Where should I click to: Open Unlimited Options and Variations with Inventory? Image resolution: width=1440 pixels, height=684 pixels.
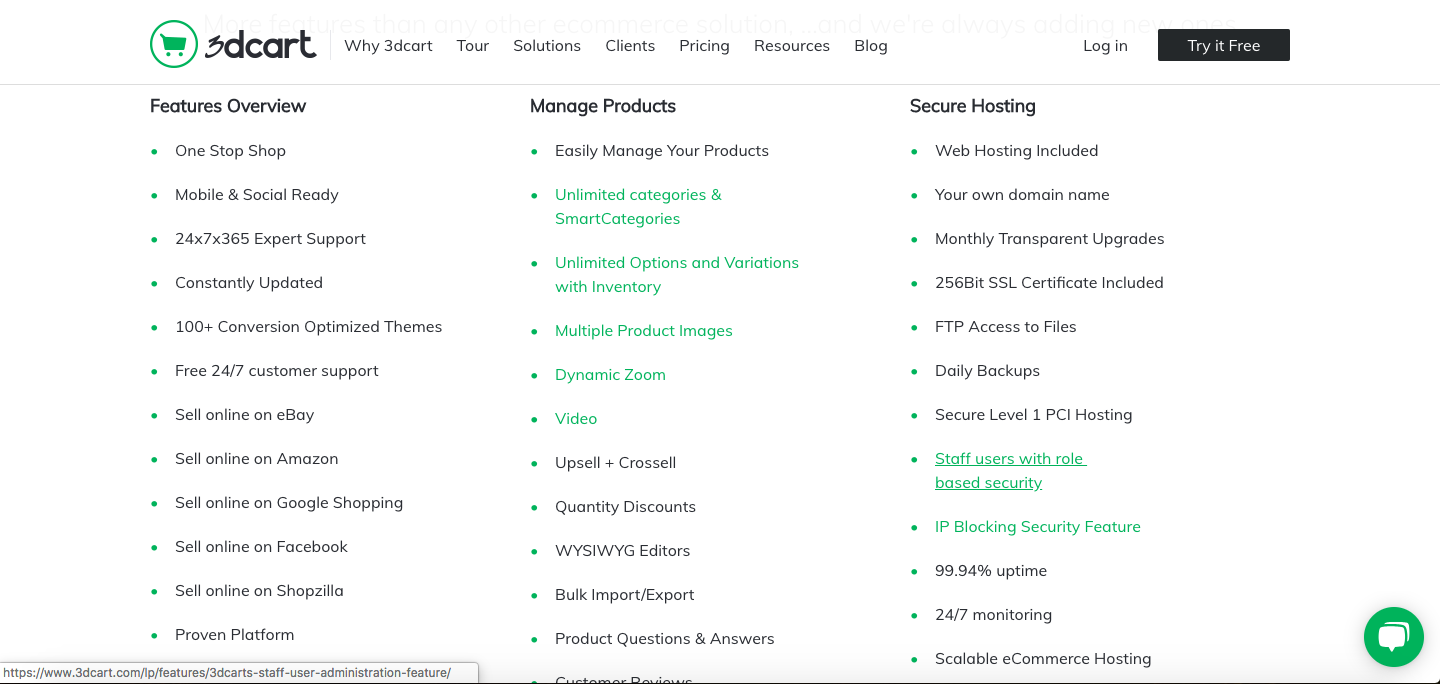click(x=677, y=275)
